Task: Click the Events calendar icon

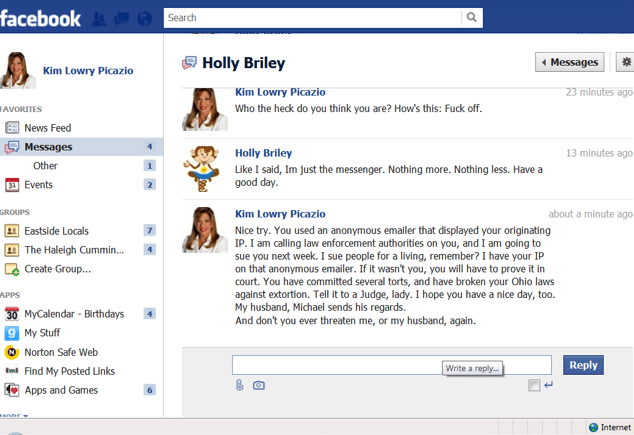Action: [12, 185]
